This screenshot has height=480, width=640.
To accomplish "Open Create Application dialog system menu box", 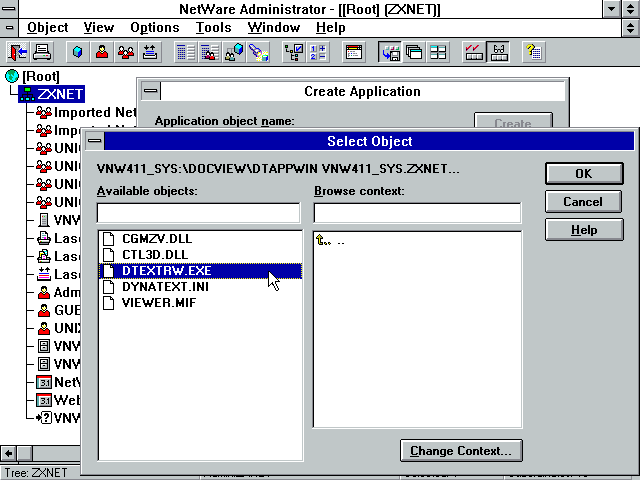I will 151,91.
